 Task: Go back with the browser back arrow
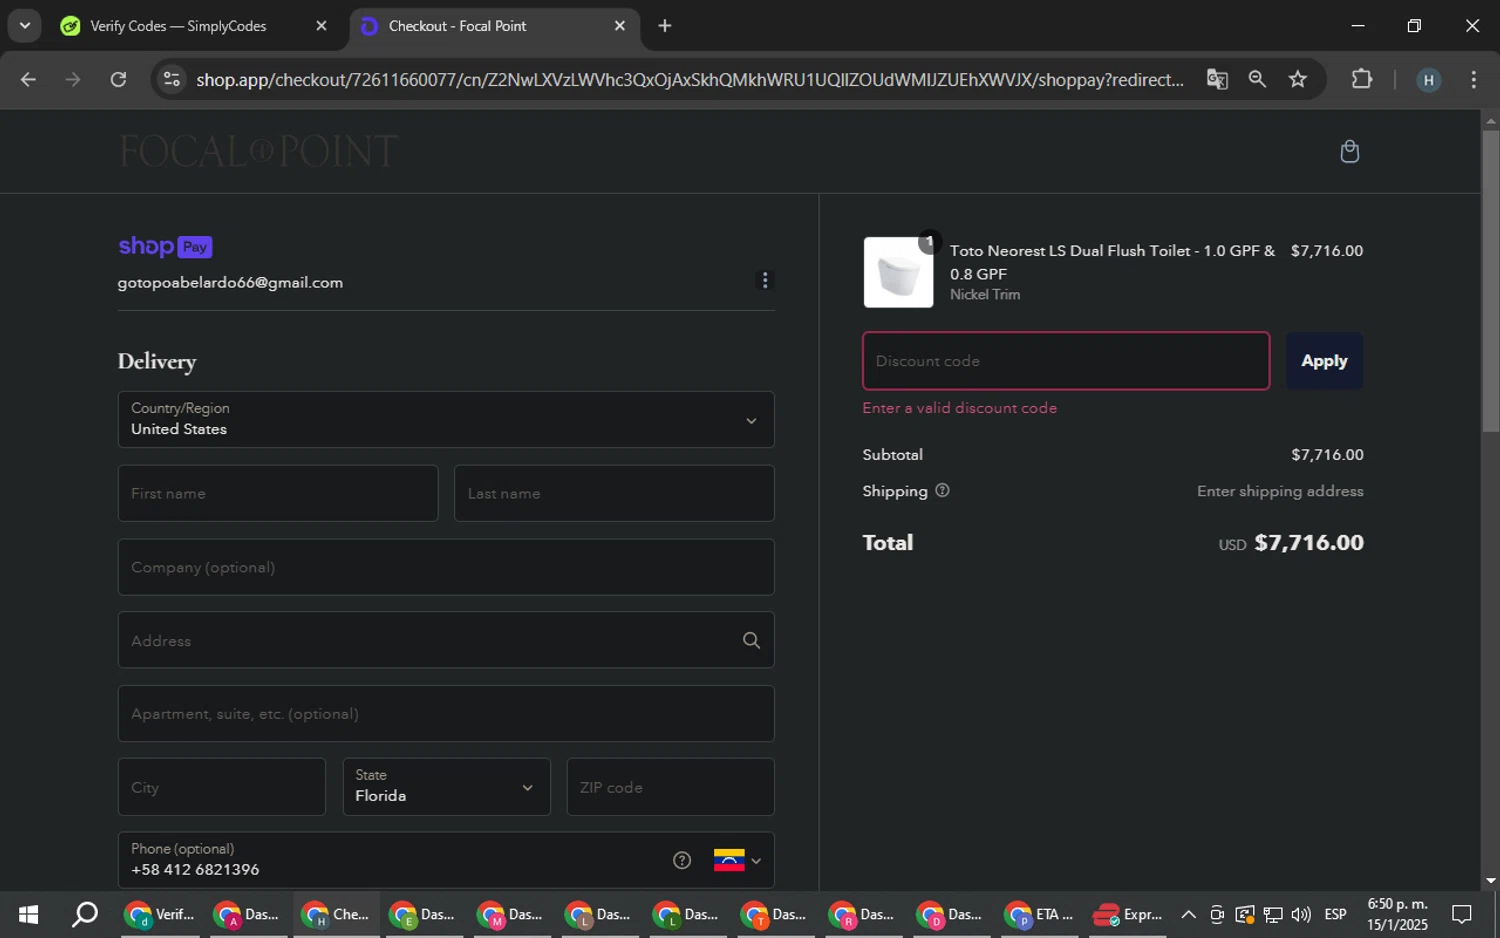click(28, 79)
